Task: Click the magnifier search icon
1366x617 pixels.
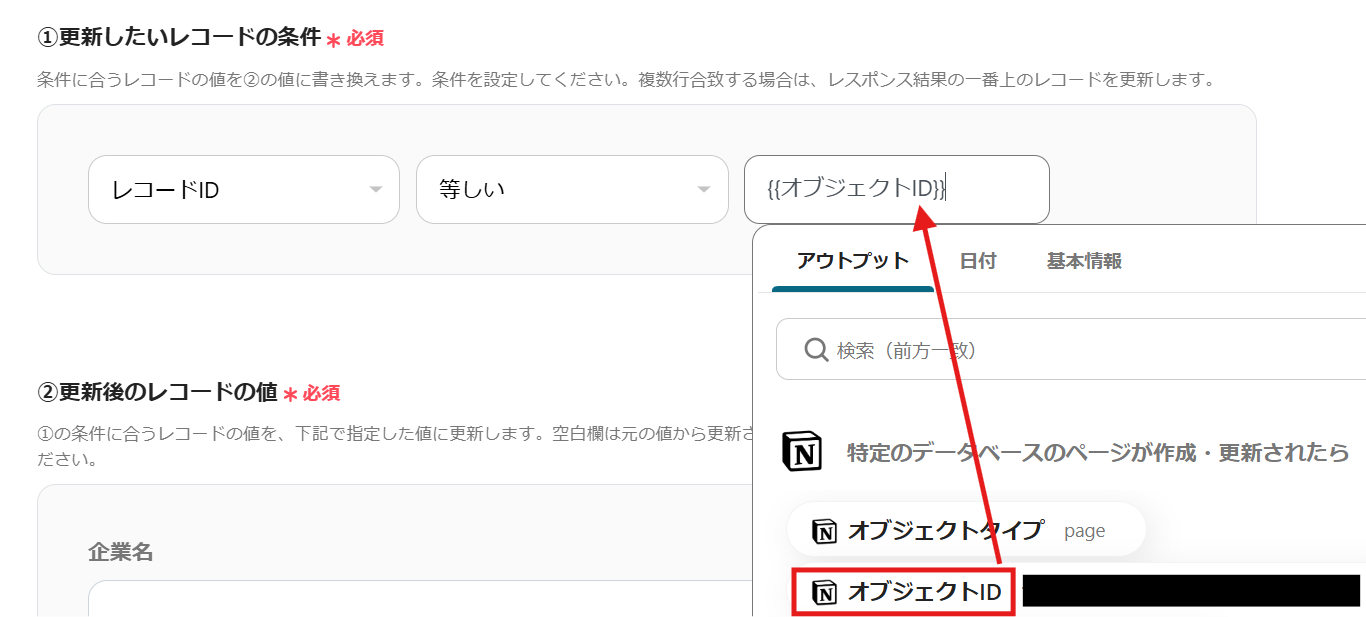Action: (816, 350)
